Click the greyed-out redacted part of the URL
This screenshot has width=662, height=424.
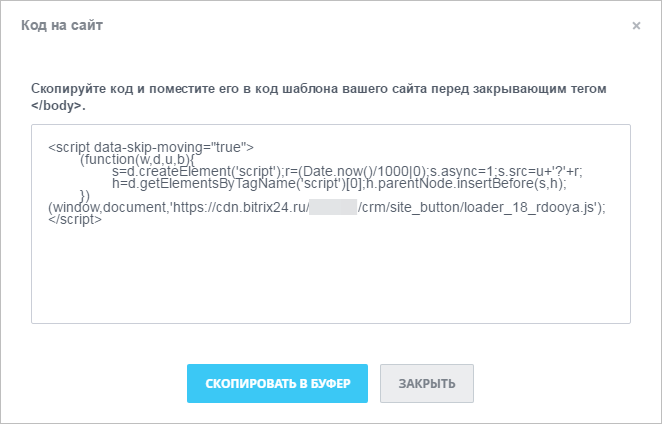click(x=333, y=207)
